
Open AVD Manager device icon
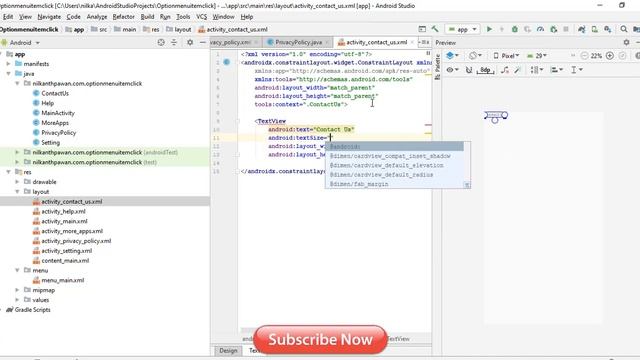coord(595,29)
